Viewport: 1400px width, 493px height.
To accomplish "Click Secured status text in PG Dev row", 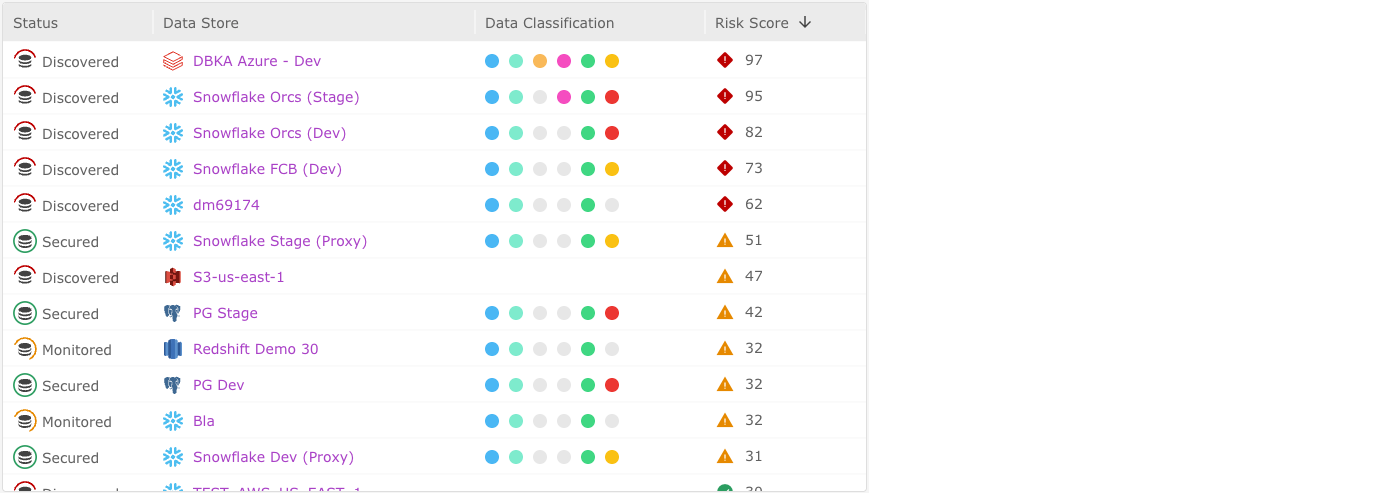I will 70,386.
